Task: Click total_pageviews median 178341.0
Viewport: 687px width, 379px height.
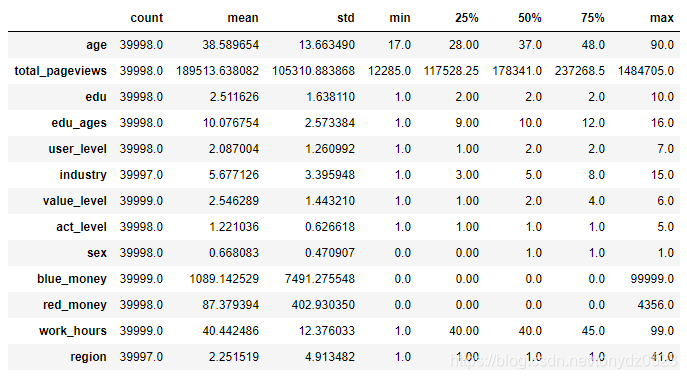Action: [517, 71]
